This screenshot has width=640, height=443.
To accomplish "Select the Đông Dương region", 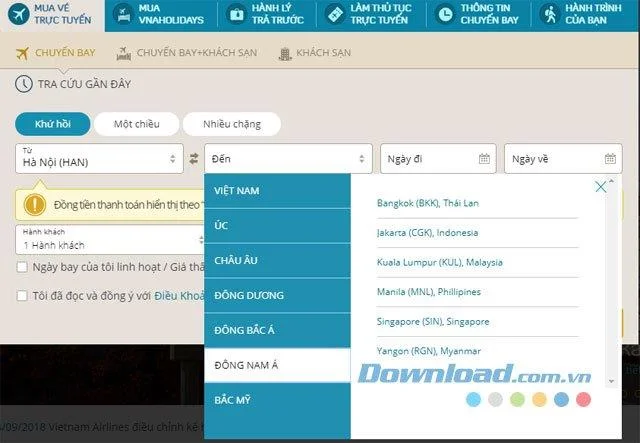I will pos(278,295).
